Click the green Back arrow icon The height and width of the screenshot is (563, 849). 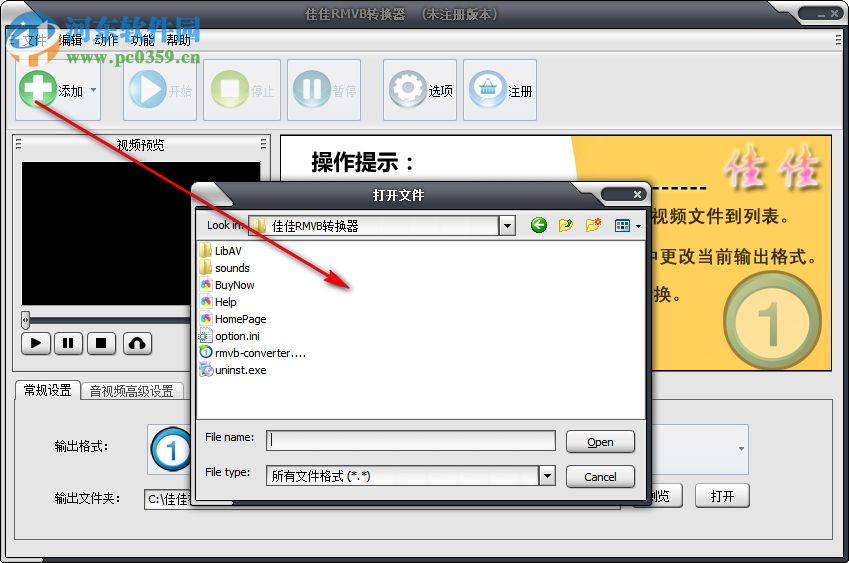pyautogui.click(x=539, y=225)
